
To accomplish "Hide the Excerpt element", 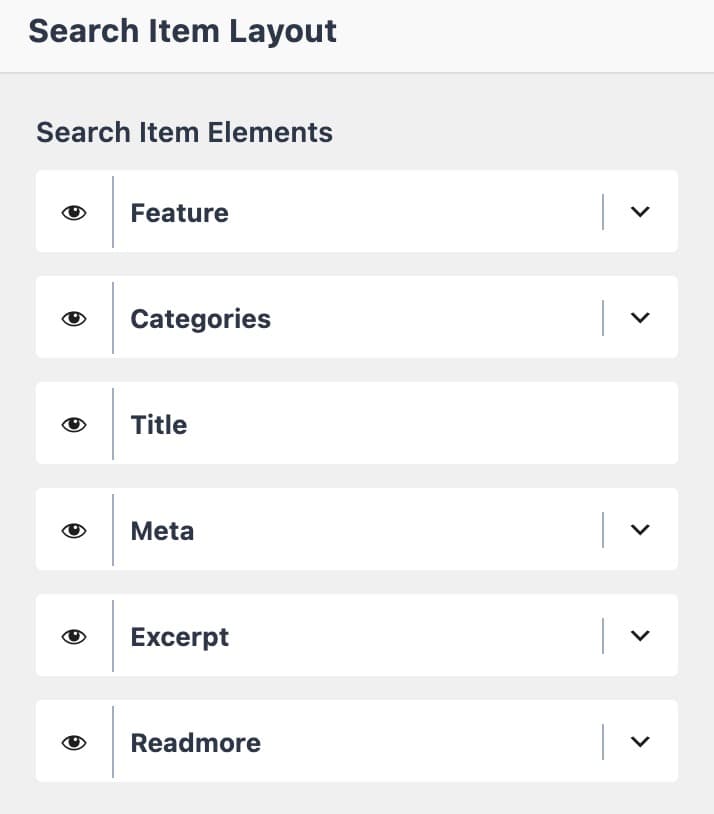I will pyautogui.click(x=75, y=636).
